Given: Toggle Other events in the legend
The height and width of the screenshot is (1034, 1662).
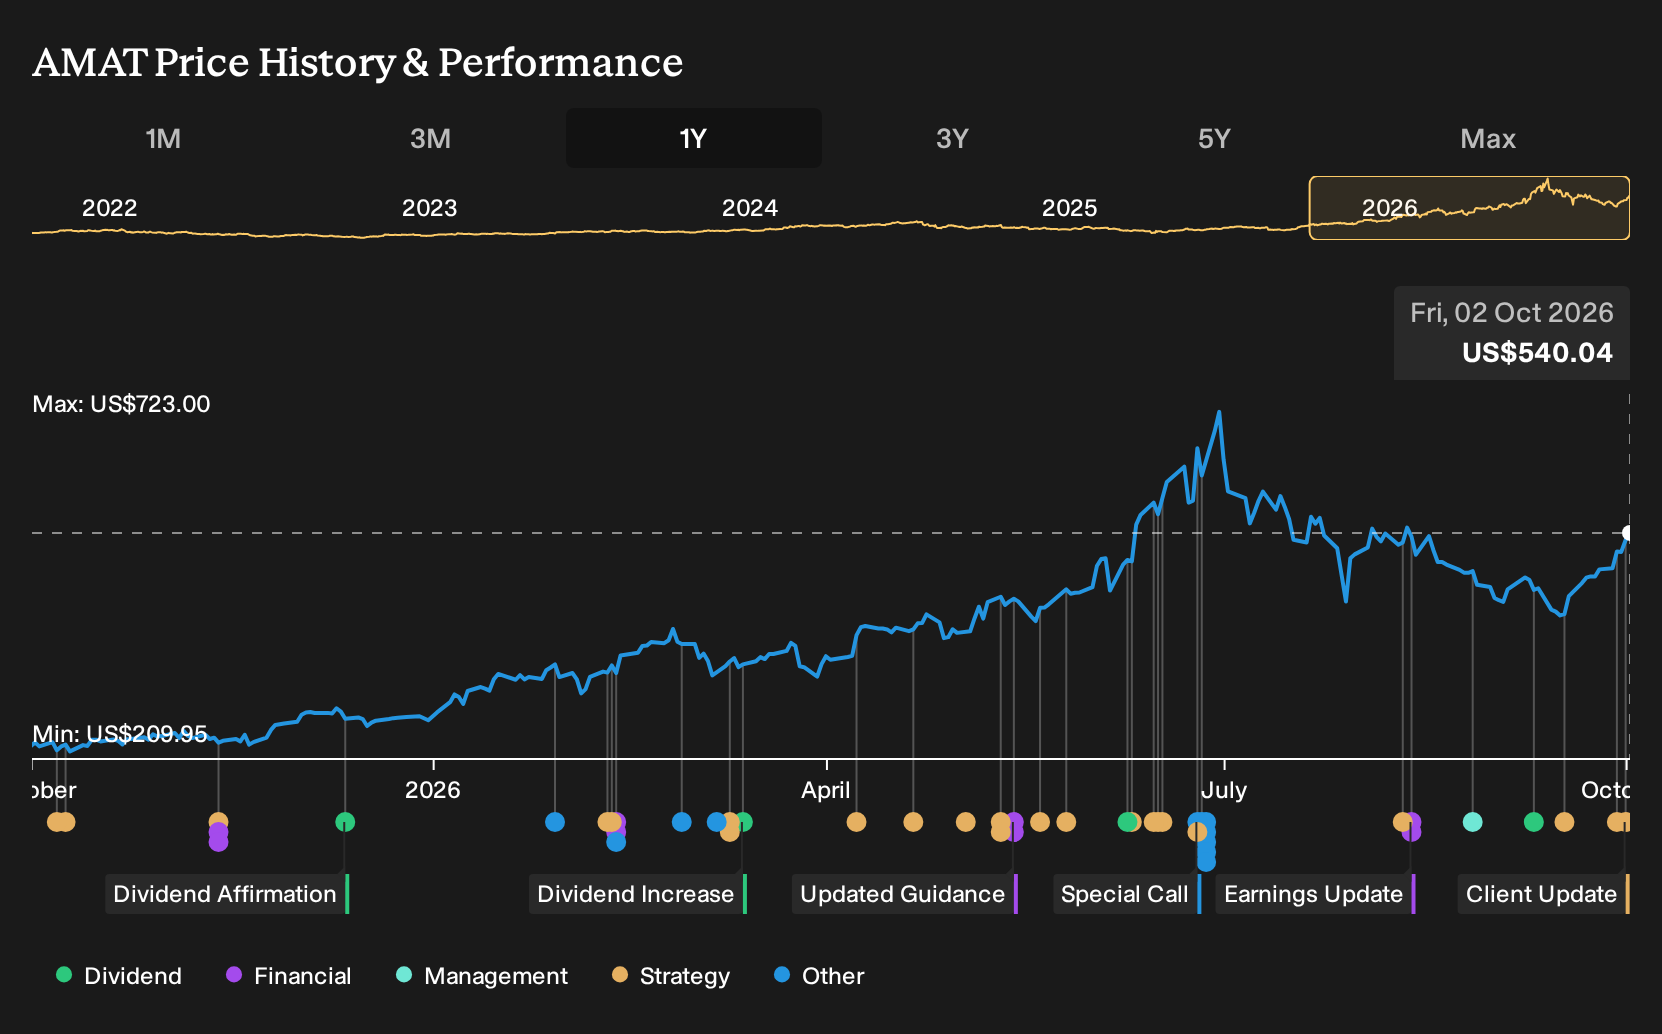Looking at the screenshot, I should pos(819,976).
